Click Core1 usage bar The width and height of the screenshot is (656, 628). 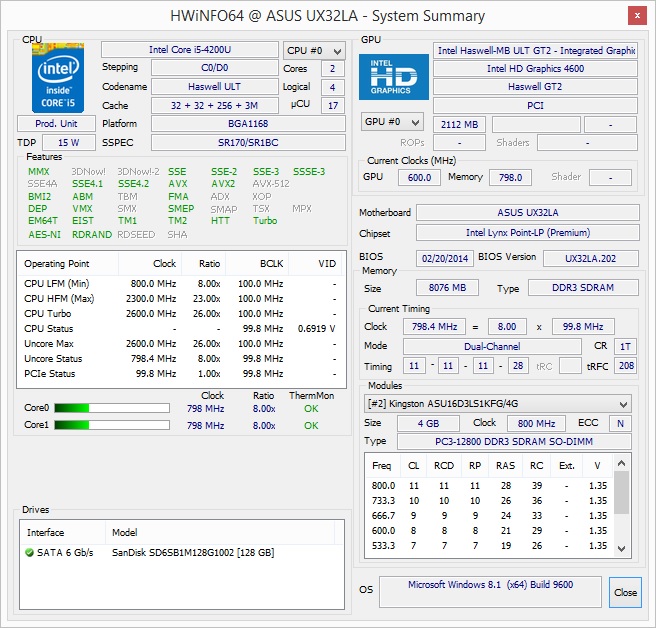point(112,425)
